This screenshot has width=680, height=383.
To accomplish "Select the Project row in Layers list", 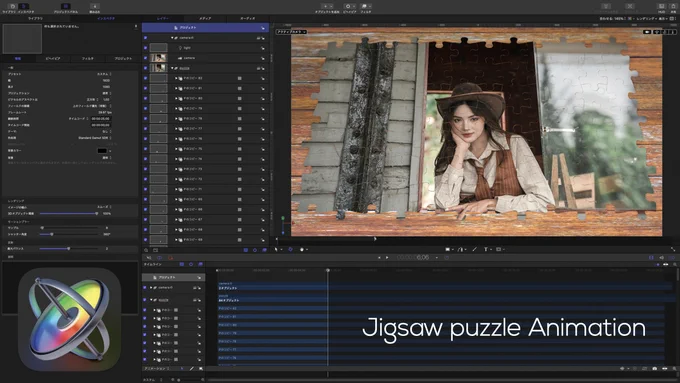I will click(x=205, y=28).
